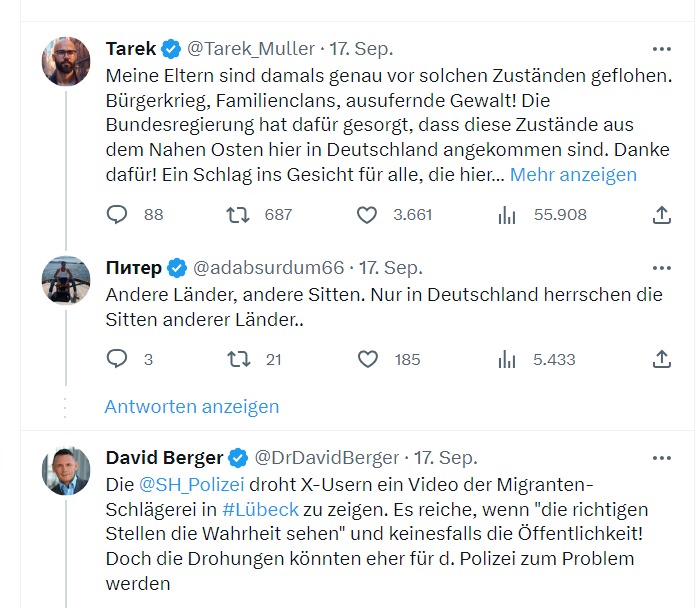This screenshot has height=608, width=697.
Task: Like Tarek's tweet
Action: point(367,214)
